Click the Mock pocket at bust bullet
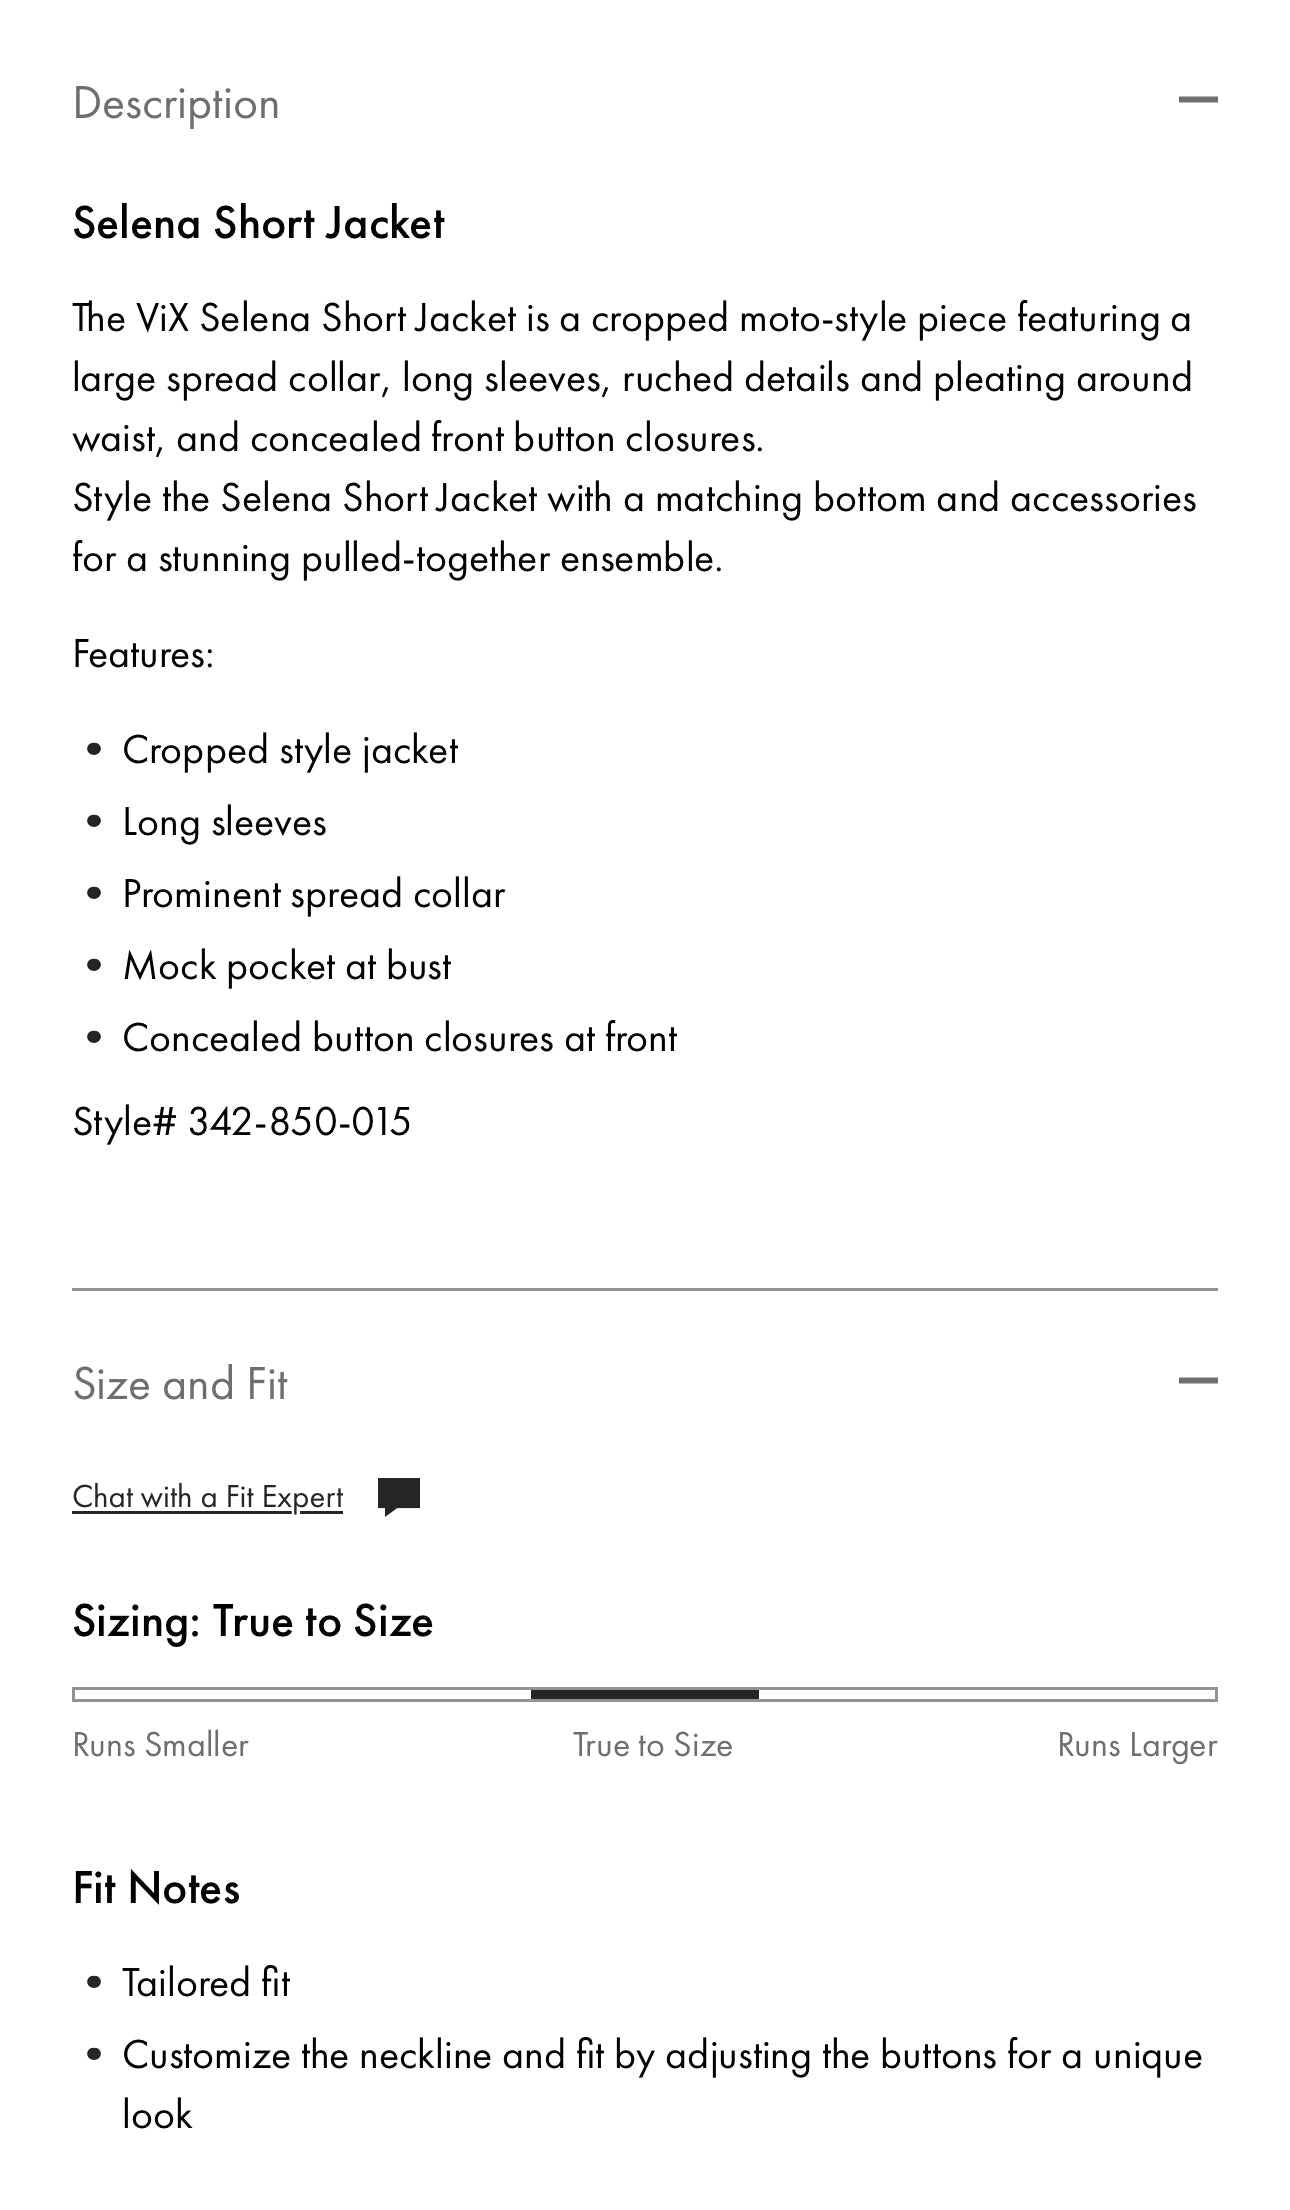Image resolution: width=1290 pixels, height=2210 pixels. pos(287,967)
